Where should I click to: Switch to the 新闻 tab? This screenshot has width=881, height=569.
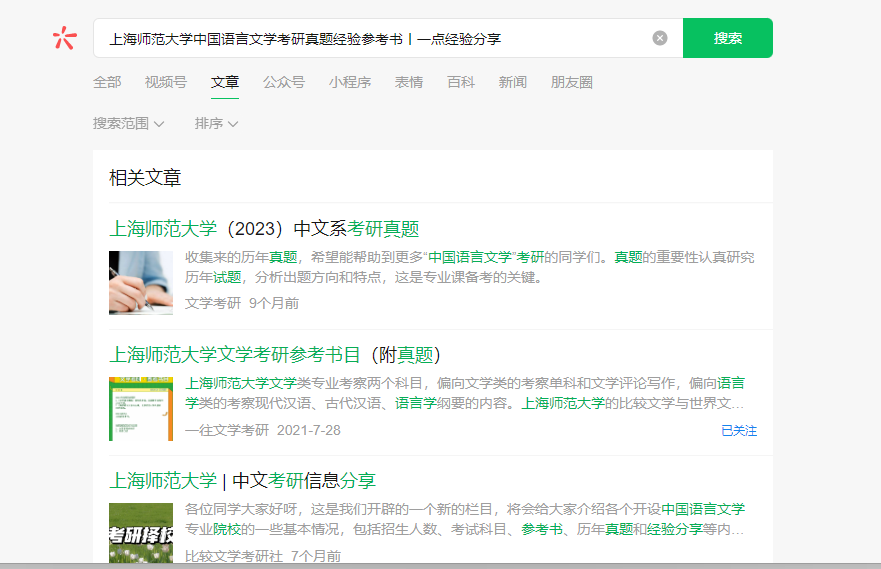(512, 83)
